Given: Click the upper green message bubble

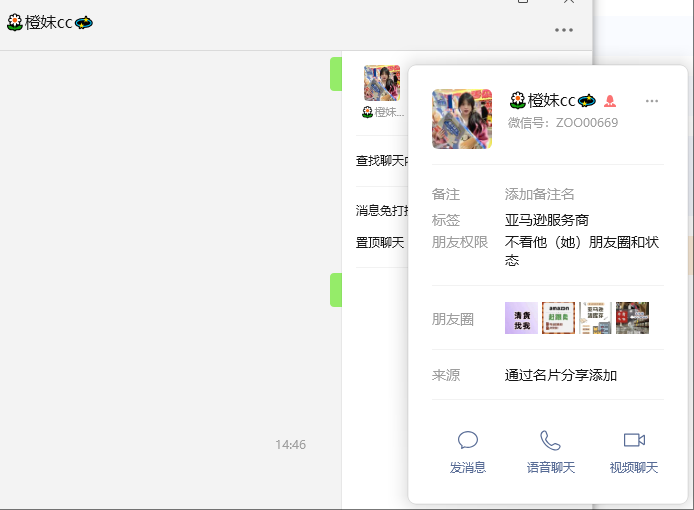Looking at the screenshot, I should pos(336,74).
